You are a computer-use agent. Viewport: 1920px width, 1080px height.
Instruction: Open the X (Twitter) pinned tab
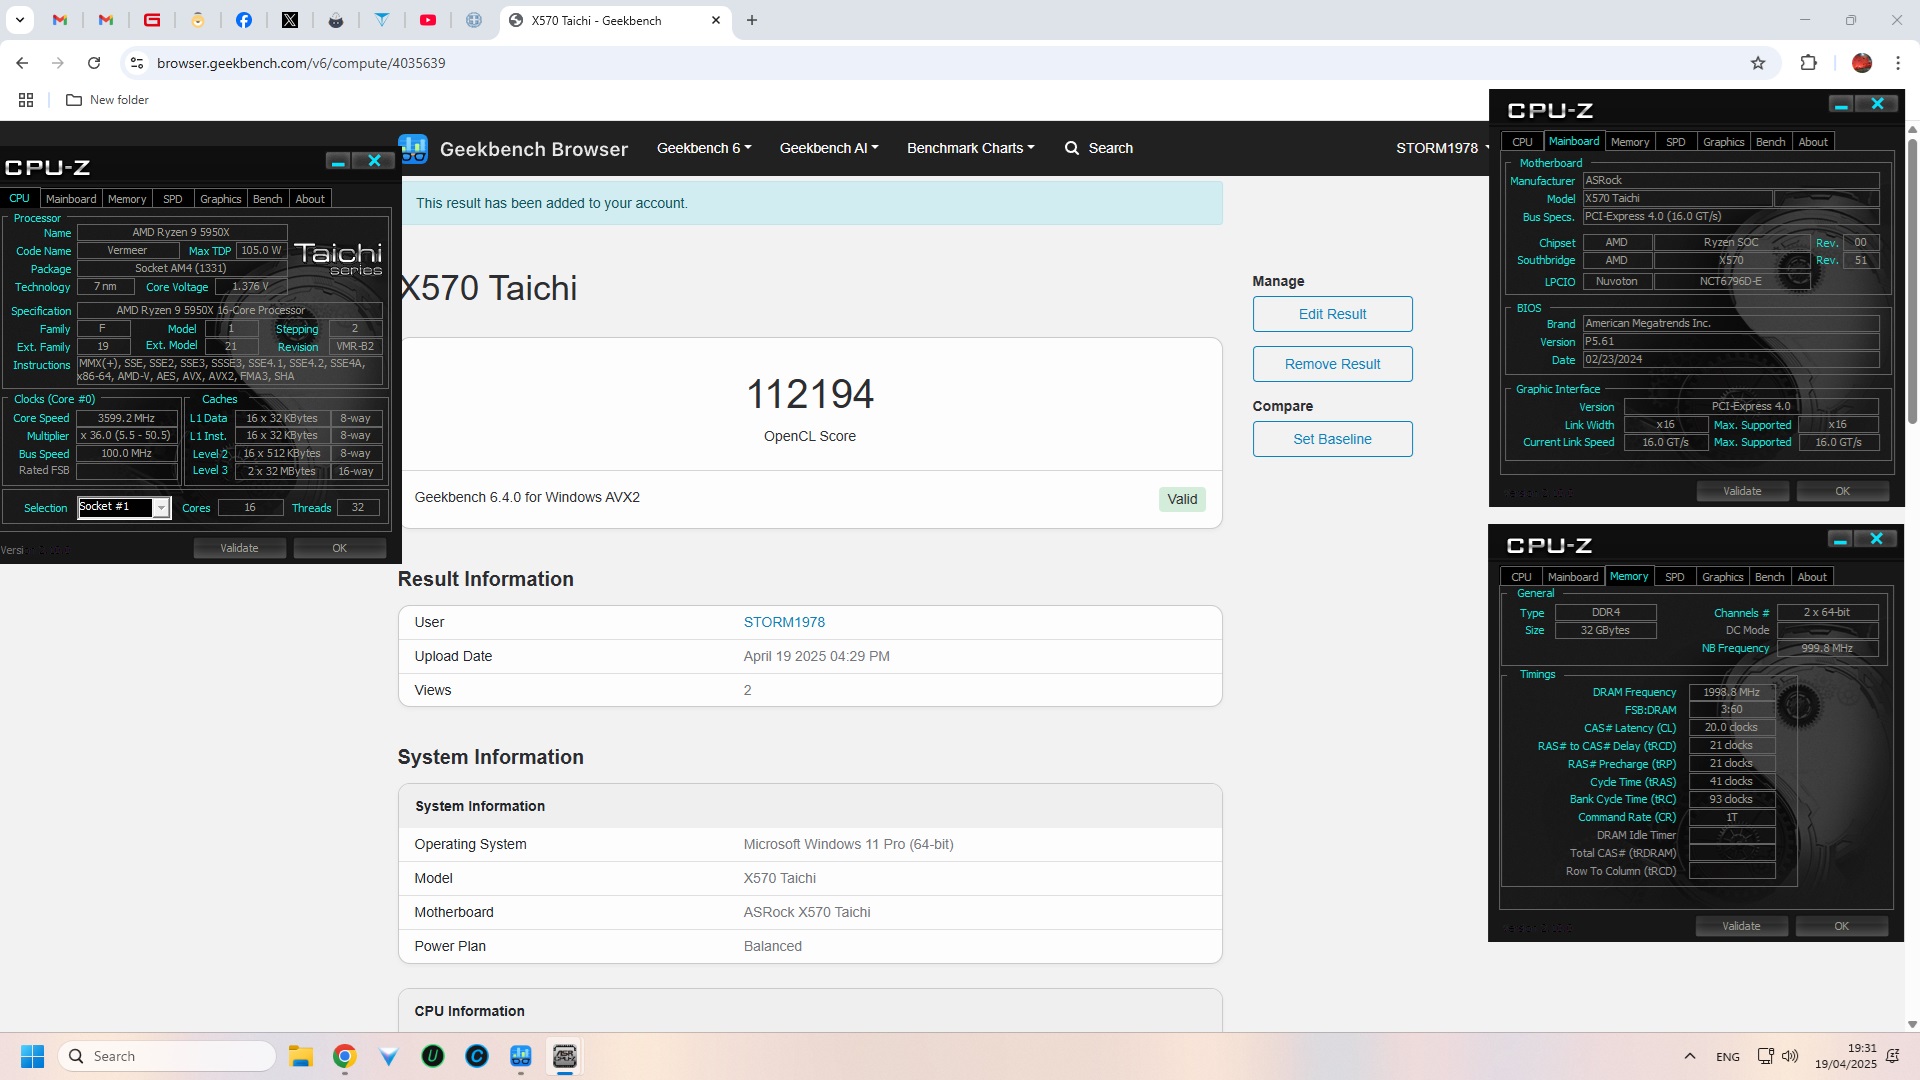click(x=290, y=20)
